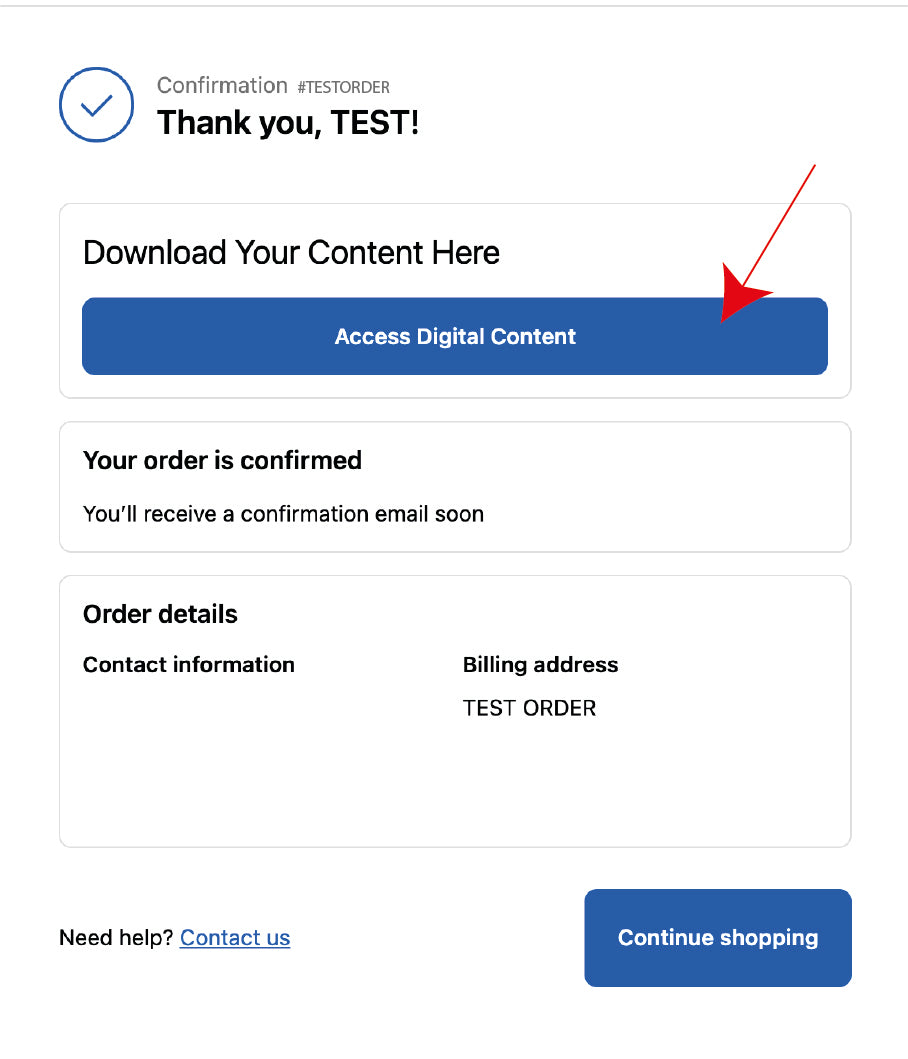Click the confirmation email soon message
The height and width of the screenshot is (1059, 908).
(283, 514)
